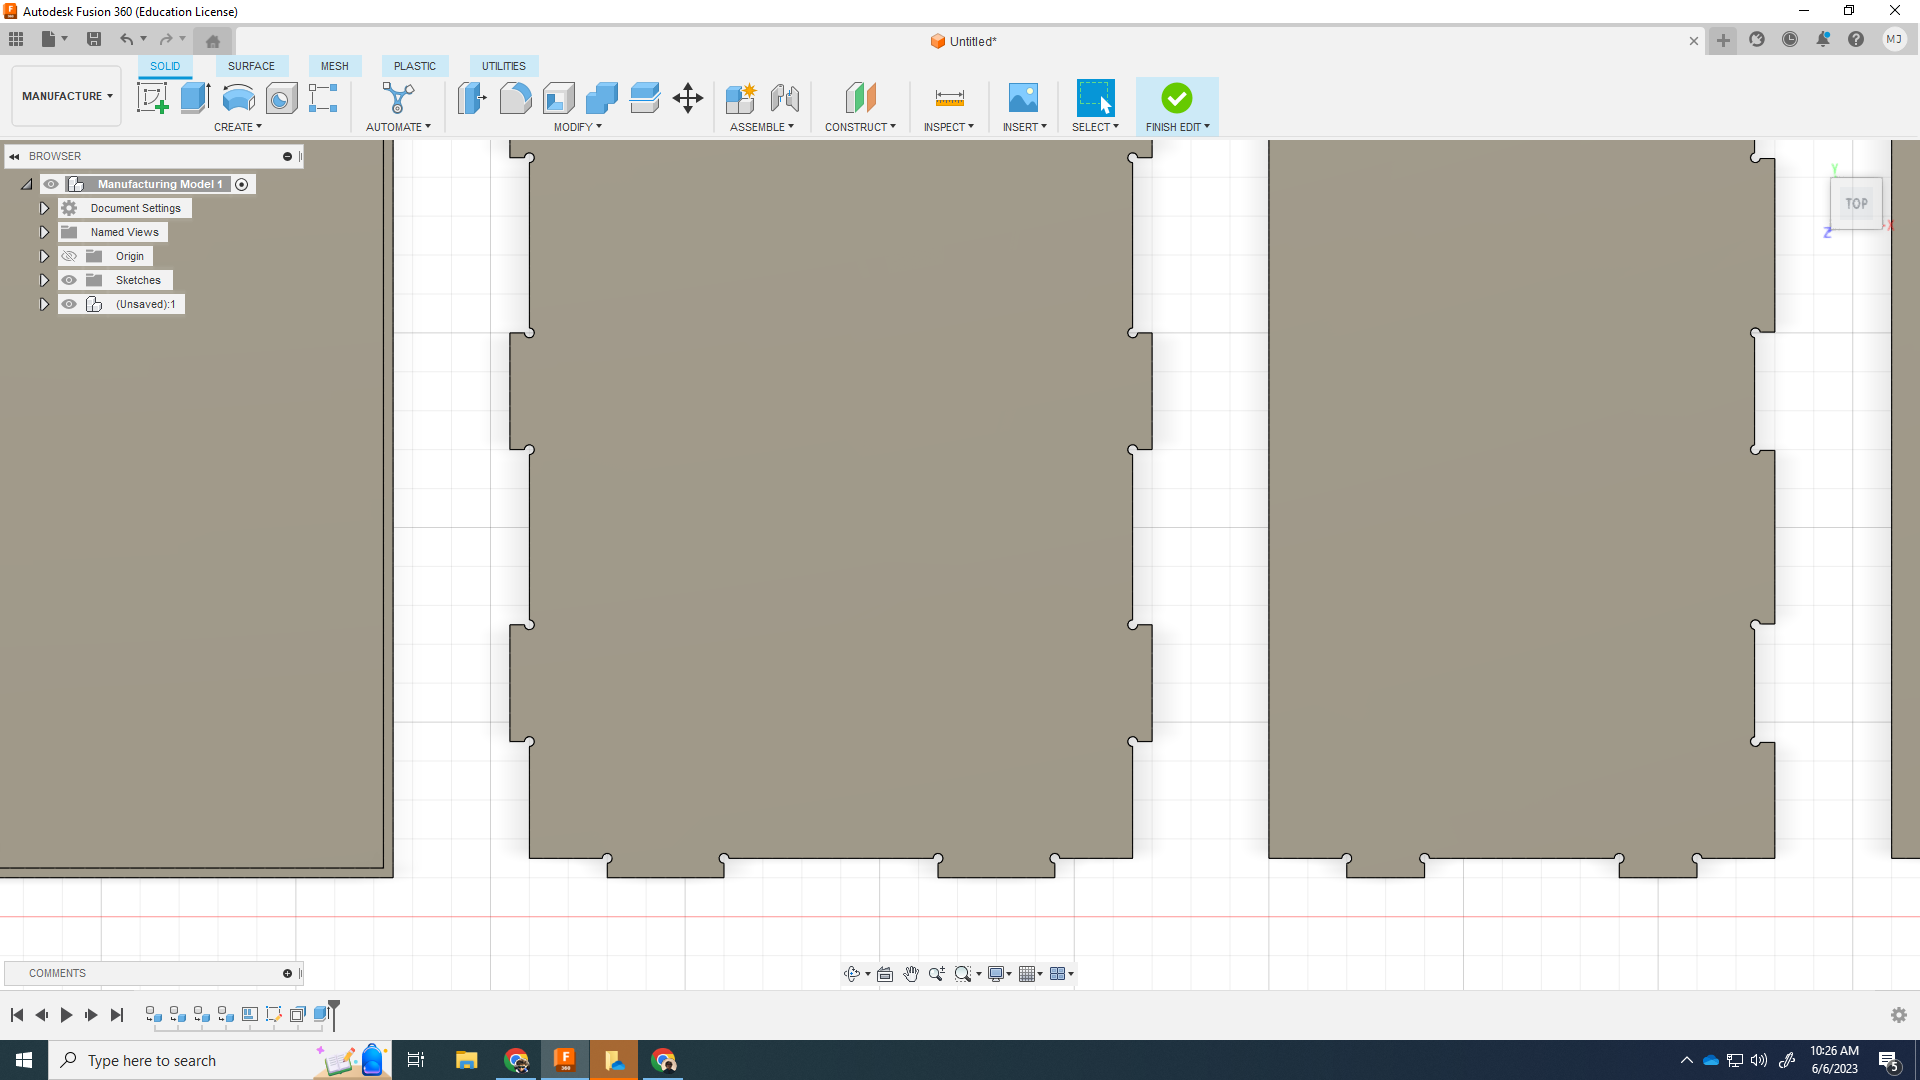
Task: Click the Combine bodies icon
Action: coord(601,98)
